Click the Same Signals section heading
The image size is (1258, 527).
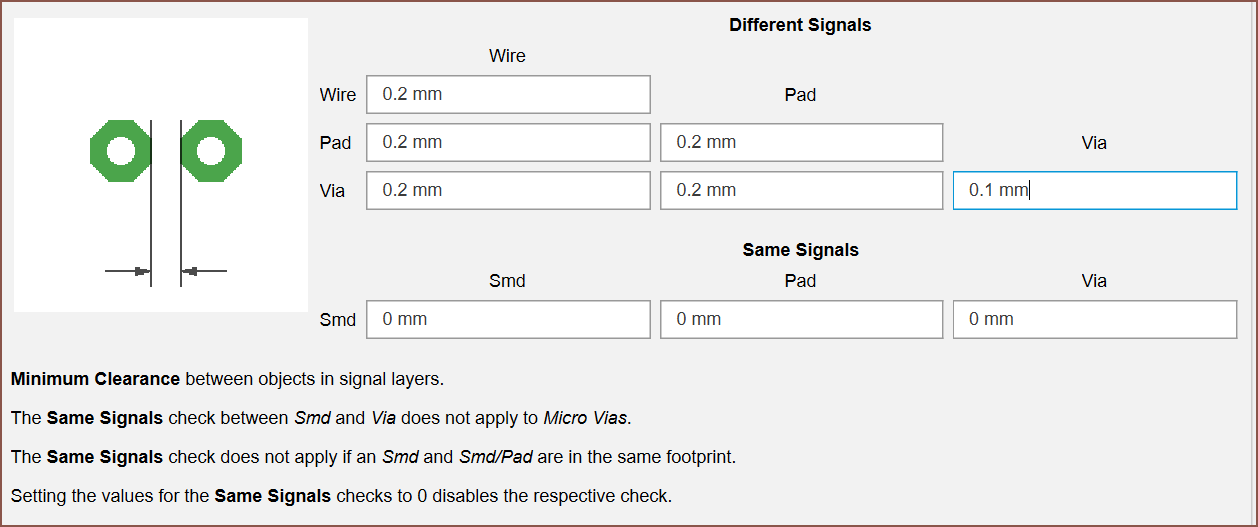click(x=800, y=250)
